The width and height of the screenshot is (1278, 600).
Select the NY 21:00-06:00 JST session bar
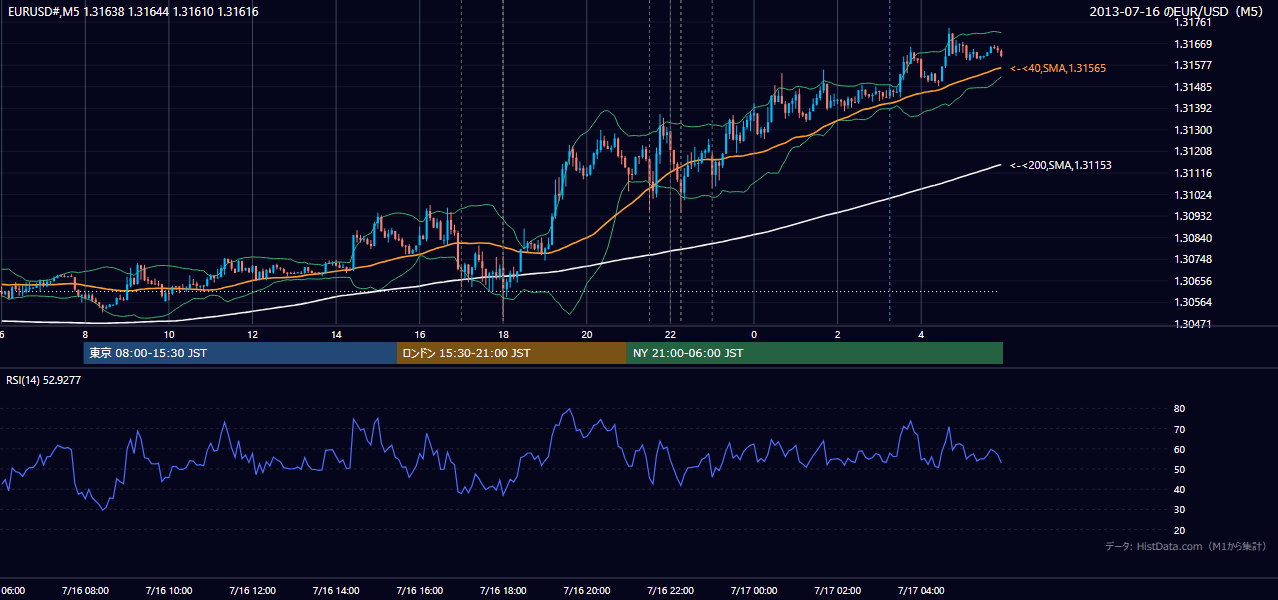point(815,353)
